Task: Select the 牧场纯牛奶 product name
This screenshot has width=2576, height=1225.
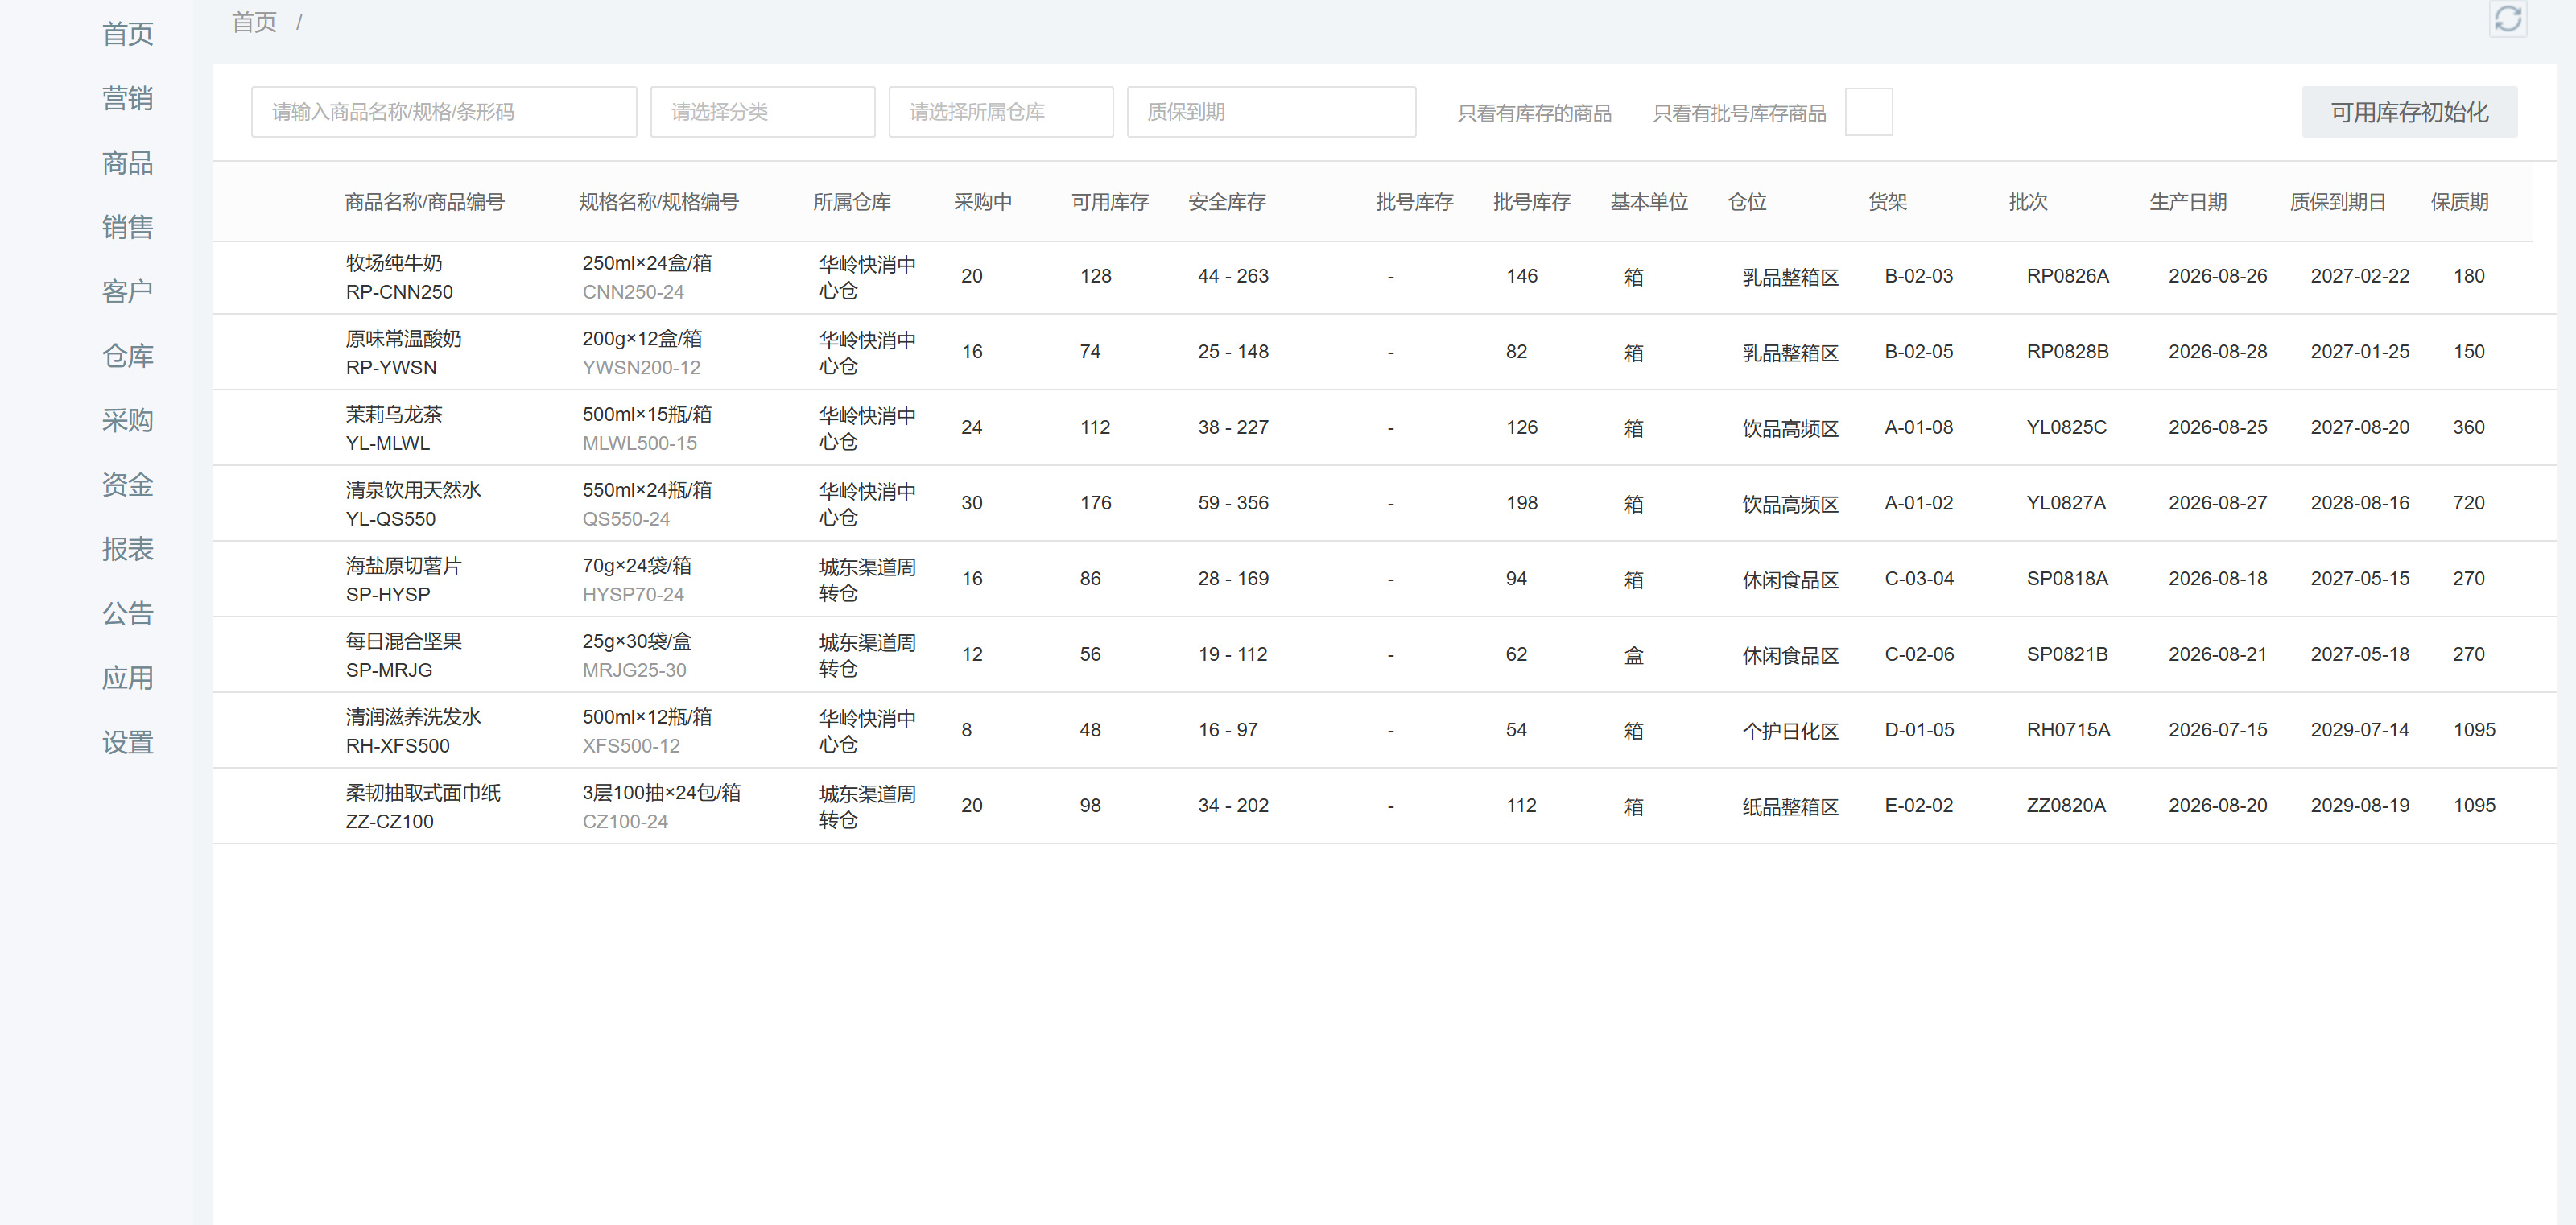Action: [394, 263]
